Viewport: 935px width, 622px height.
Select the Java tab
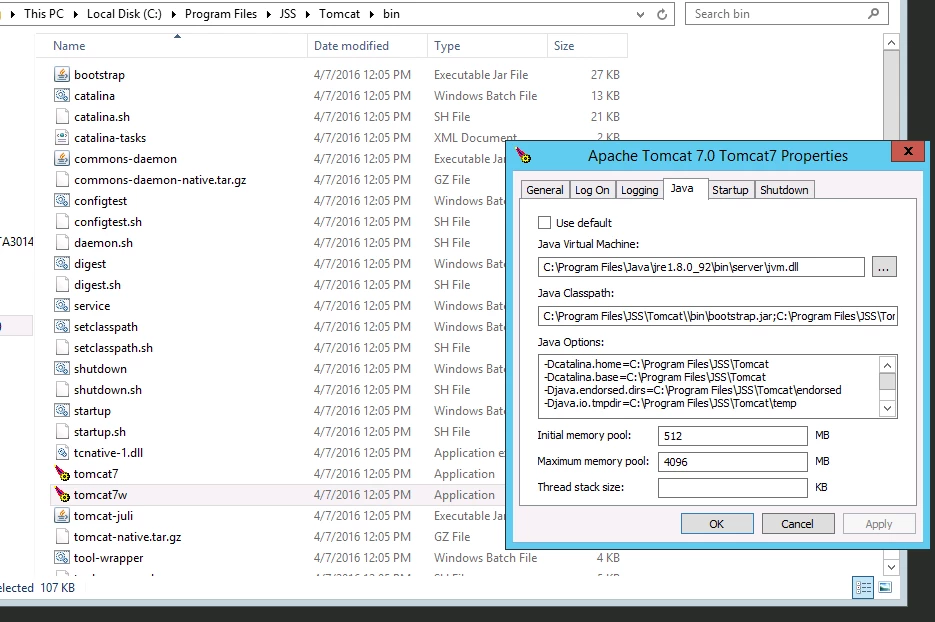pyautogui.click(x=685, y=188)
